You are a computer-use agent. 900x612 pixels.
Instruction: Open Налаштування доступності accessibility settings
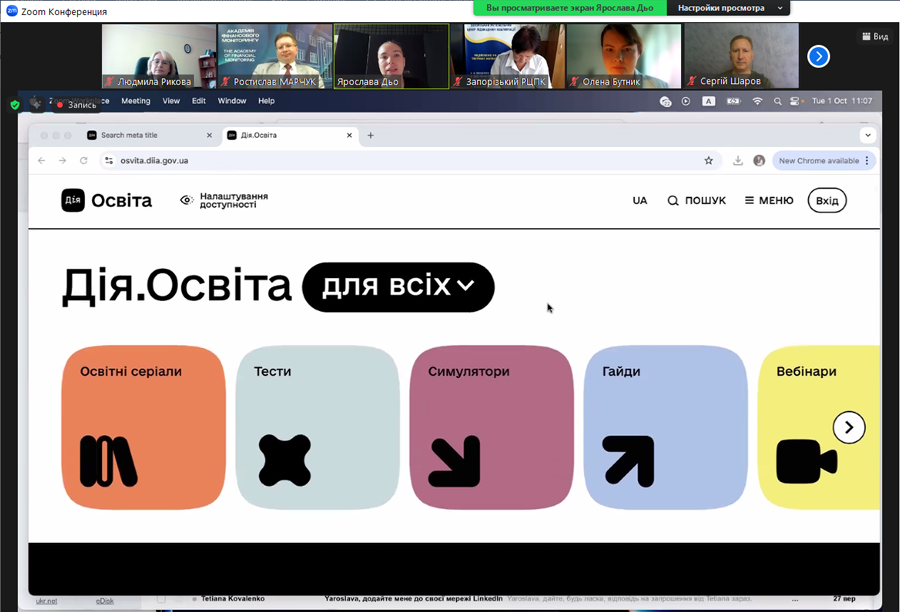[x=224, y=200]
